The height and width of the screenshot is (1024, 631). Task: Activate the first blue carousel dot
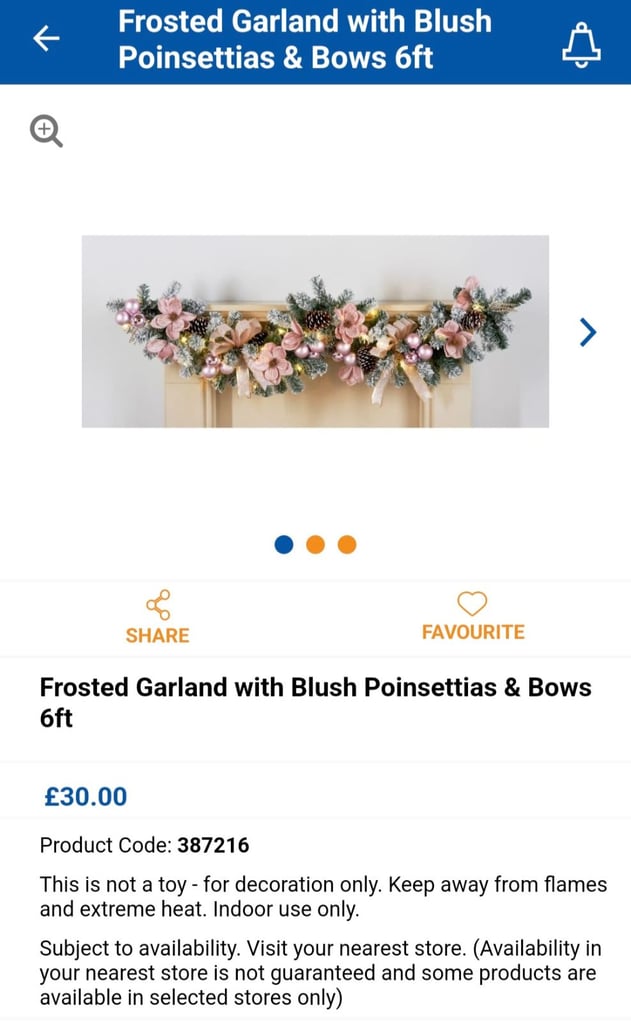tap(285, 544)
